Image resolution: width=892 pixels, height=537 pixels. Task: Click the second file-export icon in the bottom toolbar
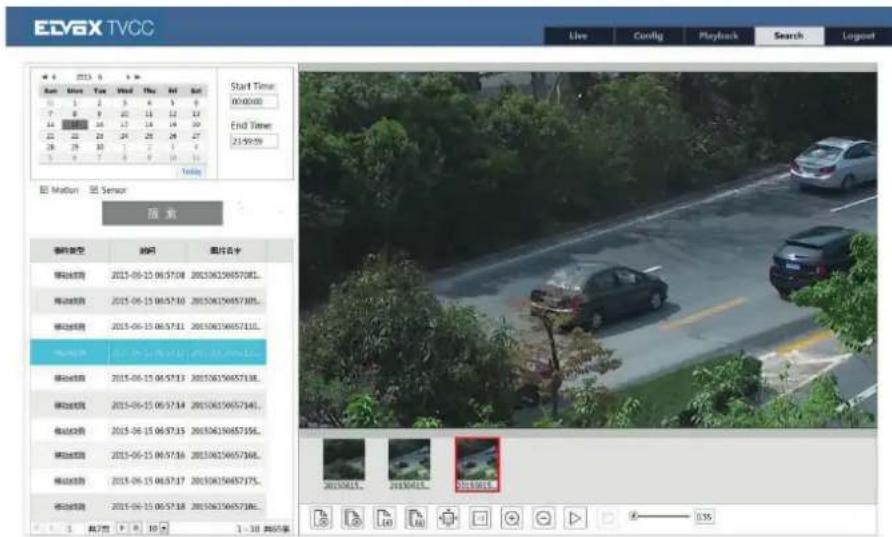tap(353, 518)
